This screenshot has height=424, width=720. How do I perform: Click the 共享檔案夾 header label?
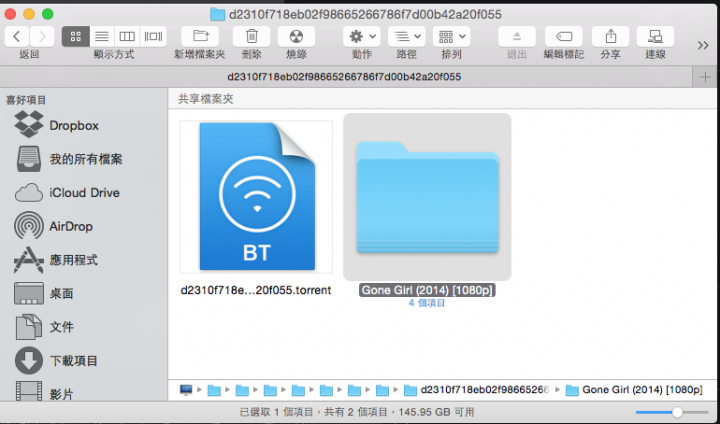(x=206, y=99)
